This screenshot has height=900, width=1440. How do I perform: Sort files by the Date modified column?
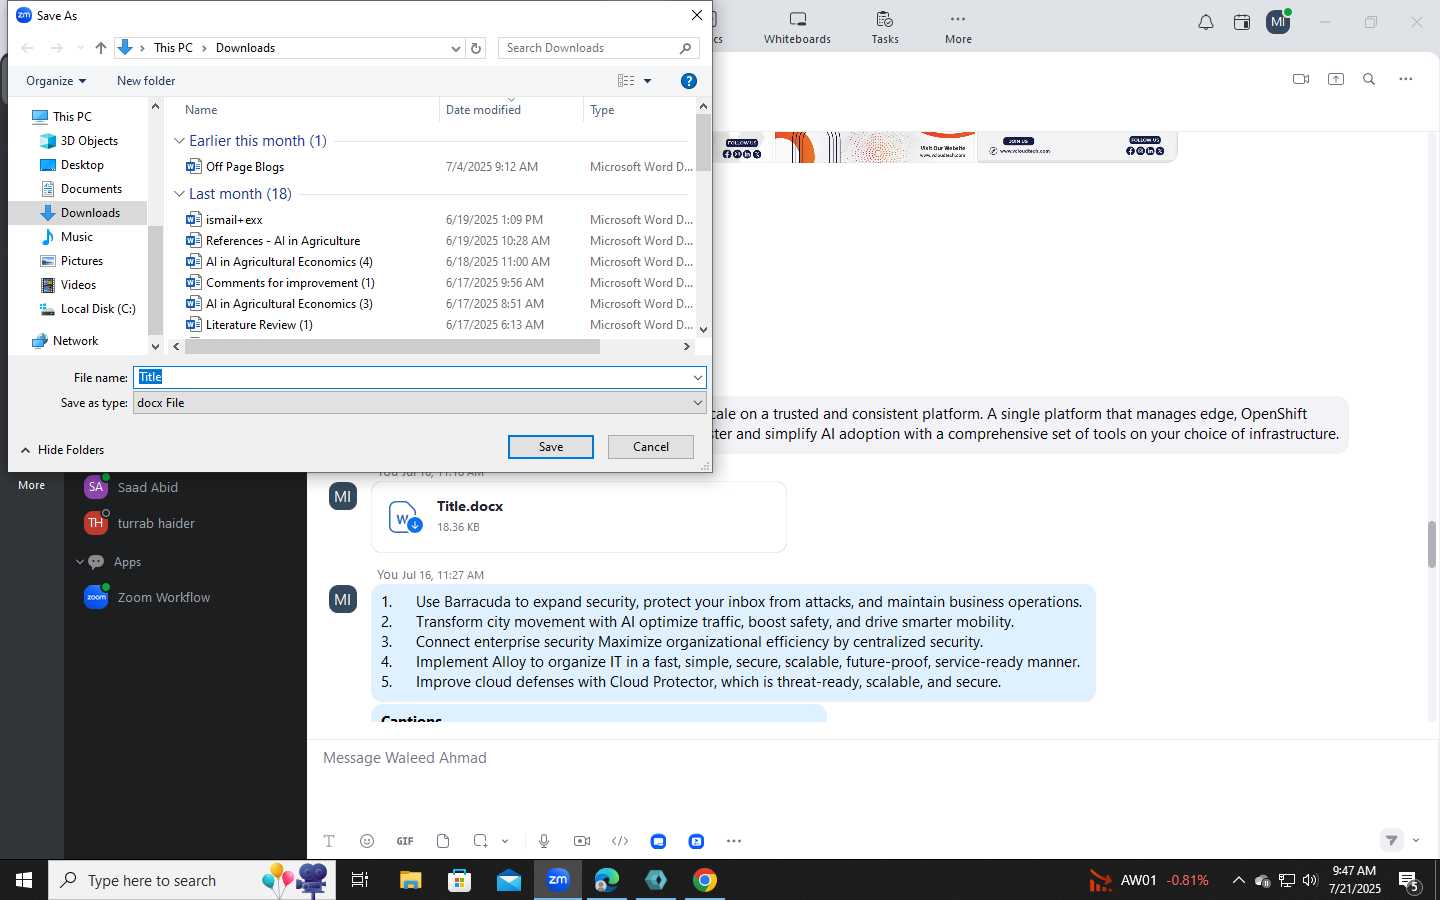point(510,110)
